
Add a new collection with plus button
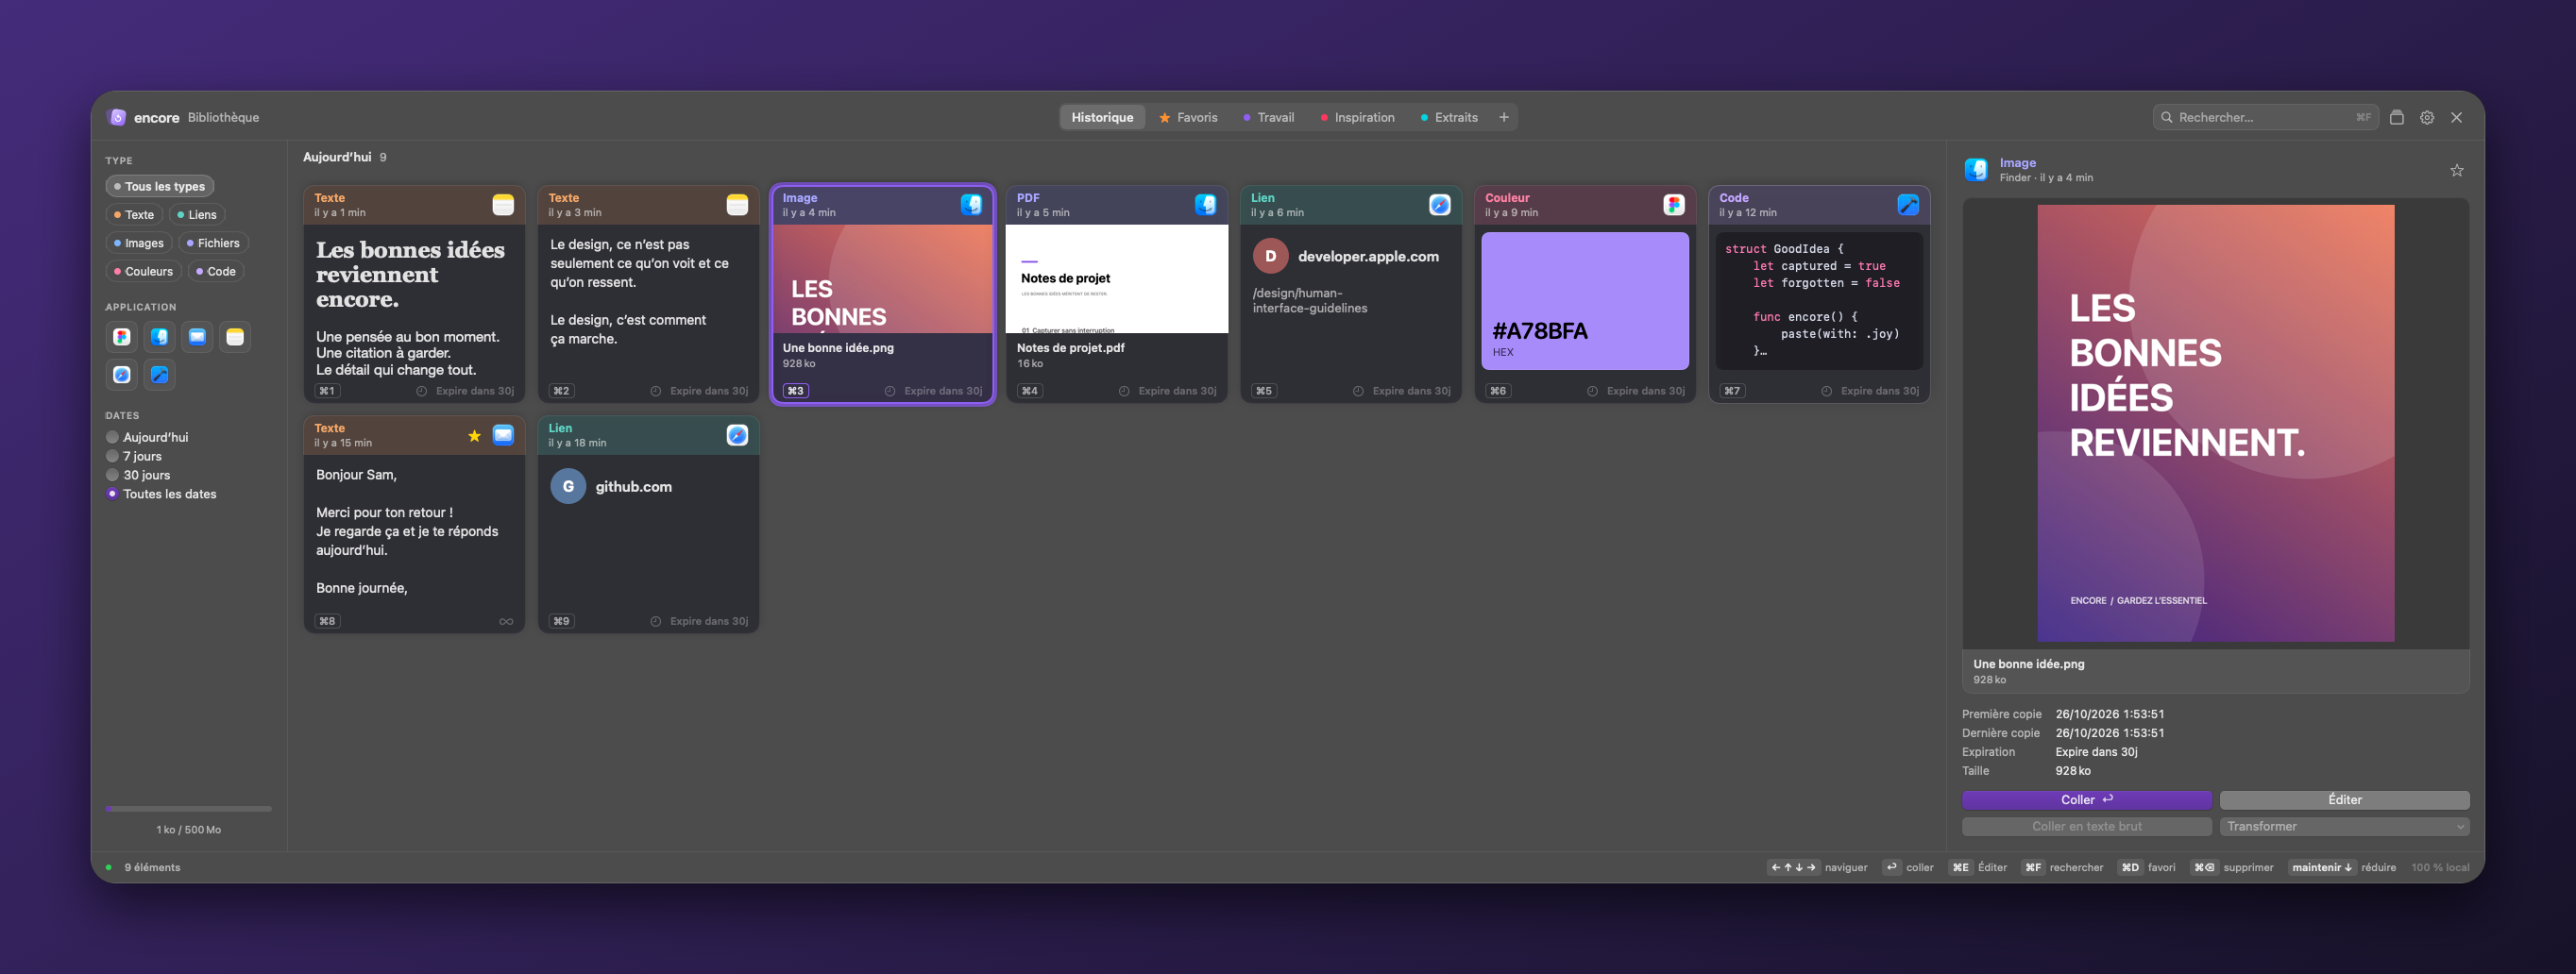[1503, 118]
